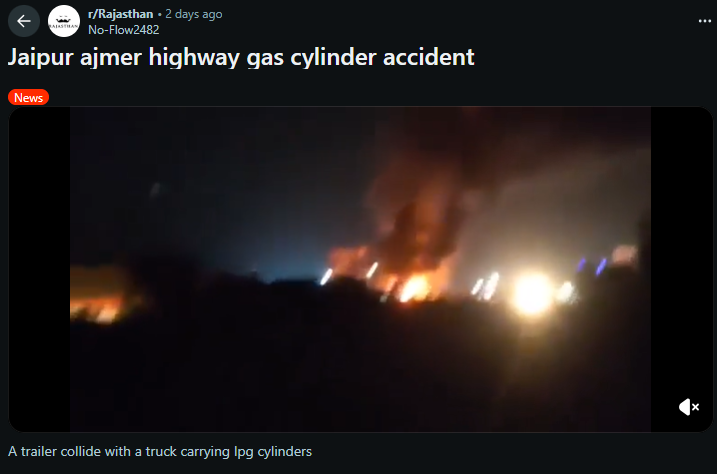
Task: Click the bright white light in the video
Action: (532, 295)
